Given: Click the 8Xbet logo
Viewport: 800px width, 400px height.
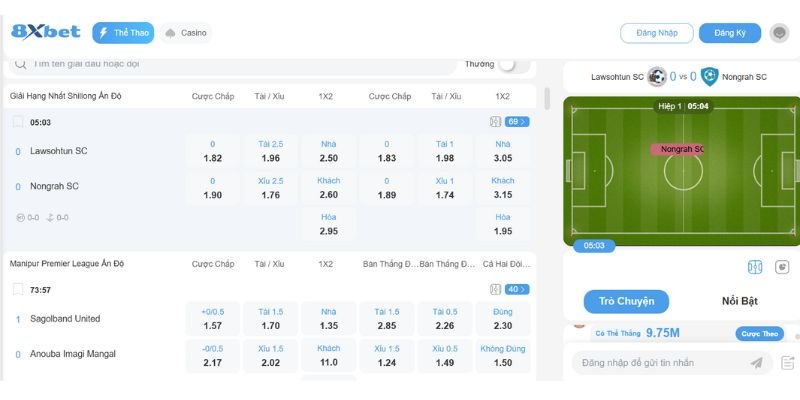Looking at the screenshot, I should point(46,32).
